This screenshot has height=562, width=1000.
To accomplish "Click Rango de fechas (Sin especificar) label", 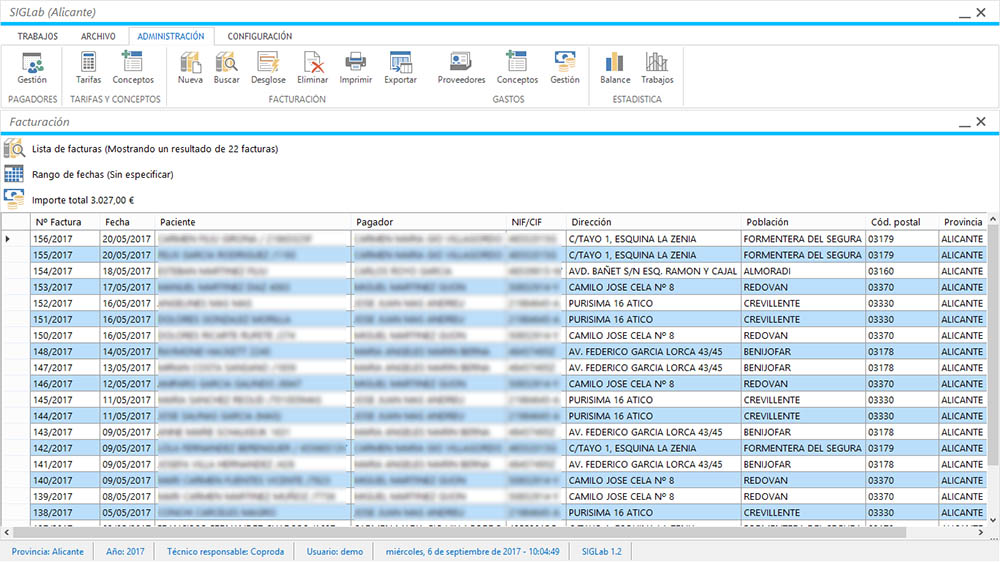I will pyautogui.click(x=103, y=174).
